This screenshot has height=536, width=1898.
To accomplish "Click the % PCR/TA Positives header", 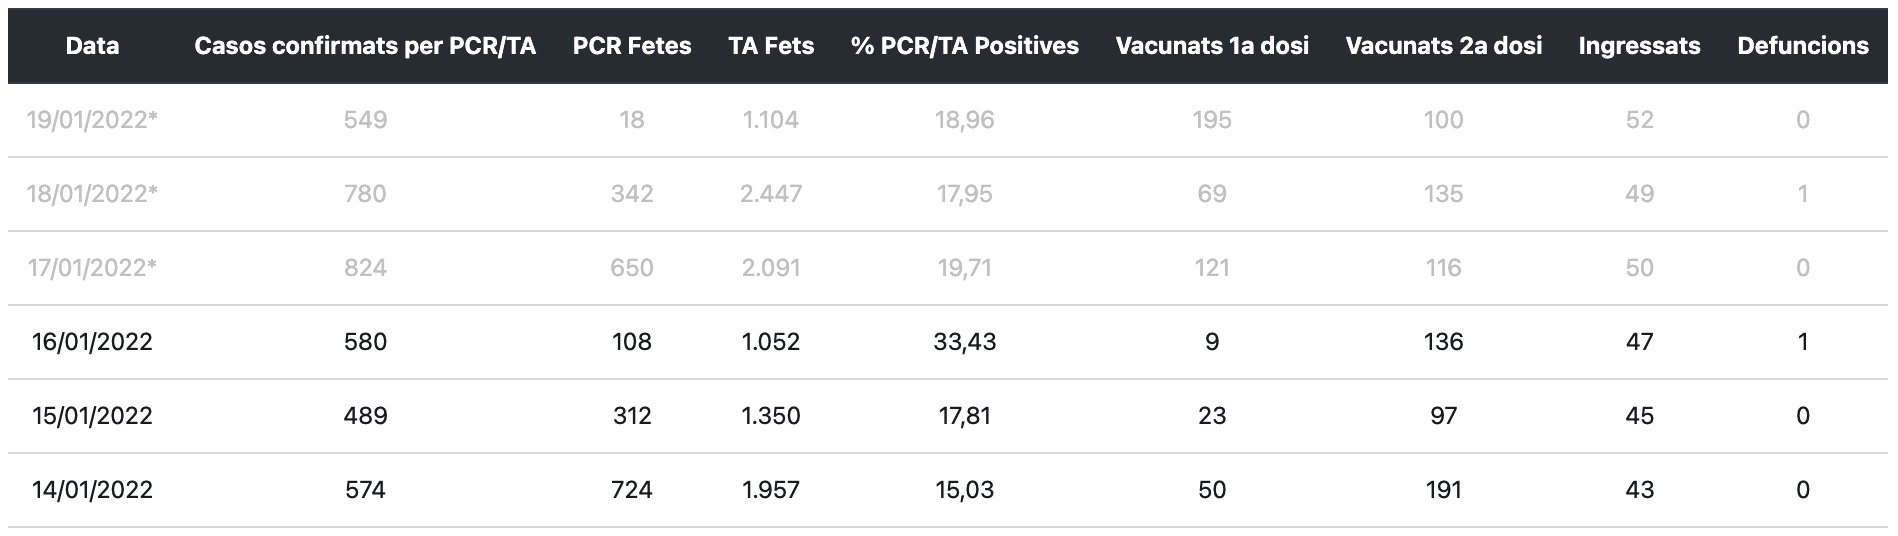I will (965, 46).
